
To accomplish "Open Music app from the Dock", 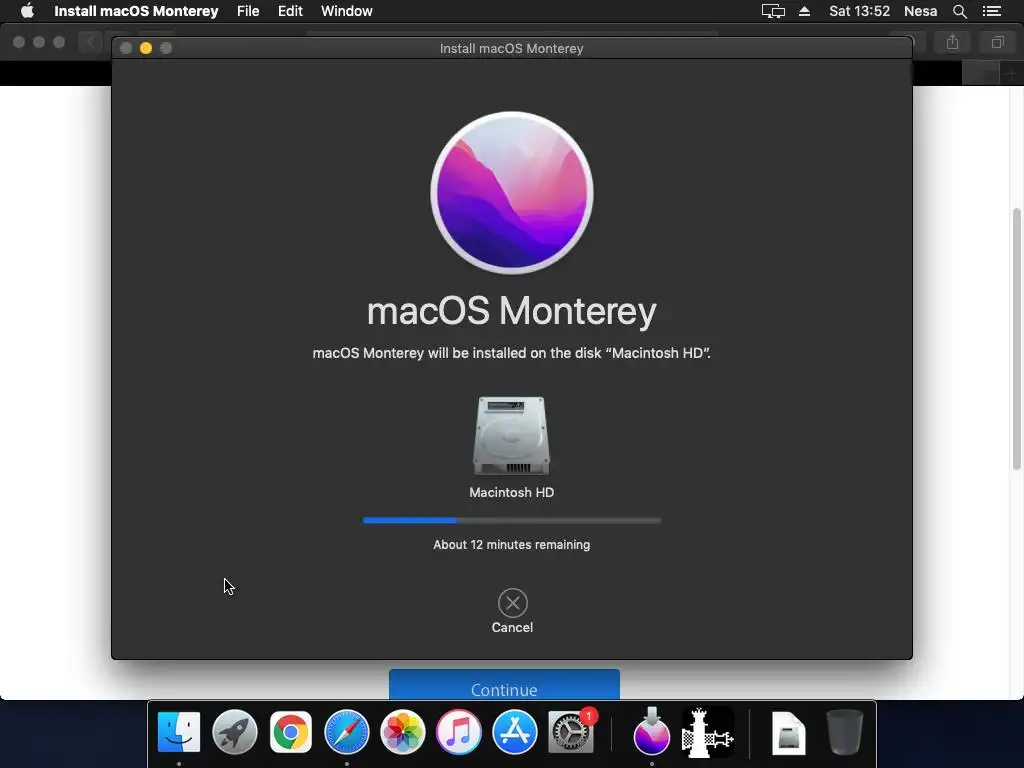I will click(x=458, y=731).
